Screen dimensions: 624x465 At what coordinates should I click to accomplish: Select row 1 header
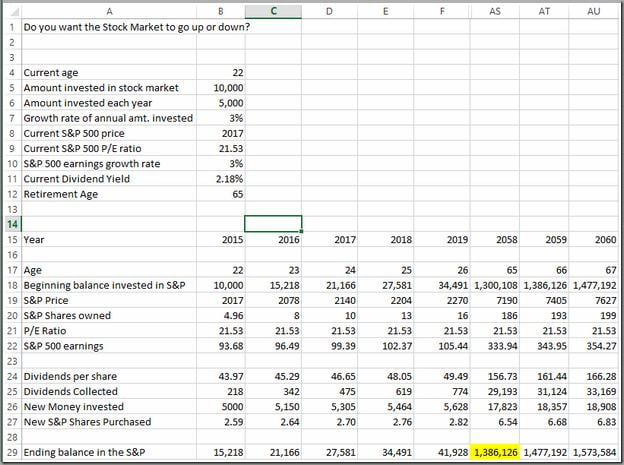click(x=12, y=27)
